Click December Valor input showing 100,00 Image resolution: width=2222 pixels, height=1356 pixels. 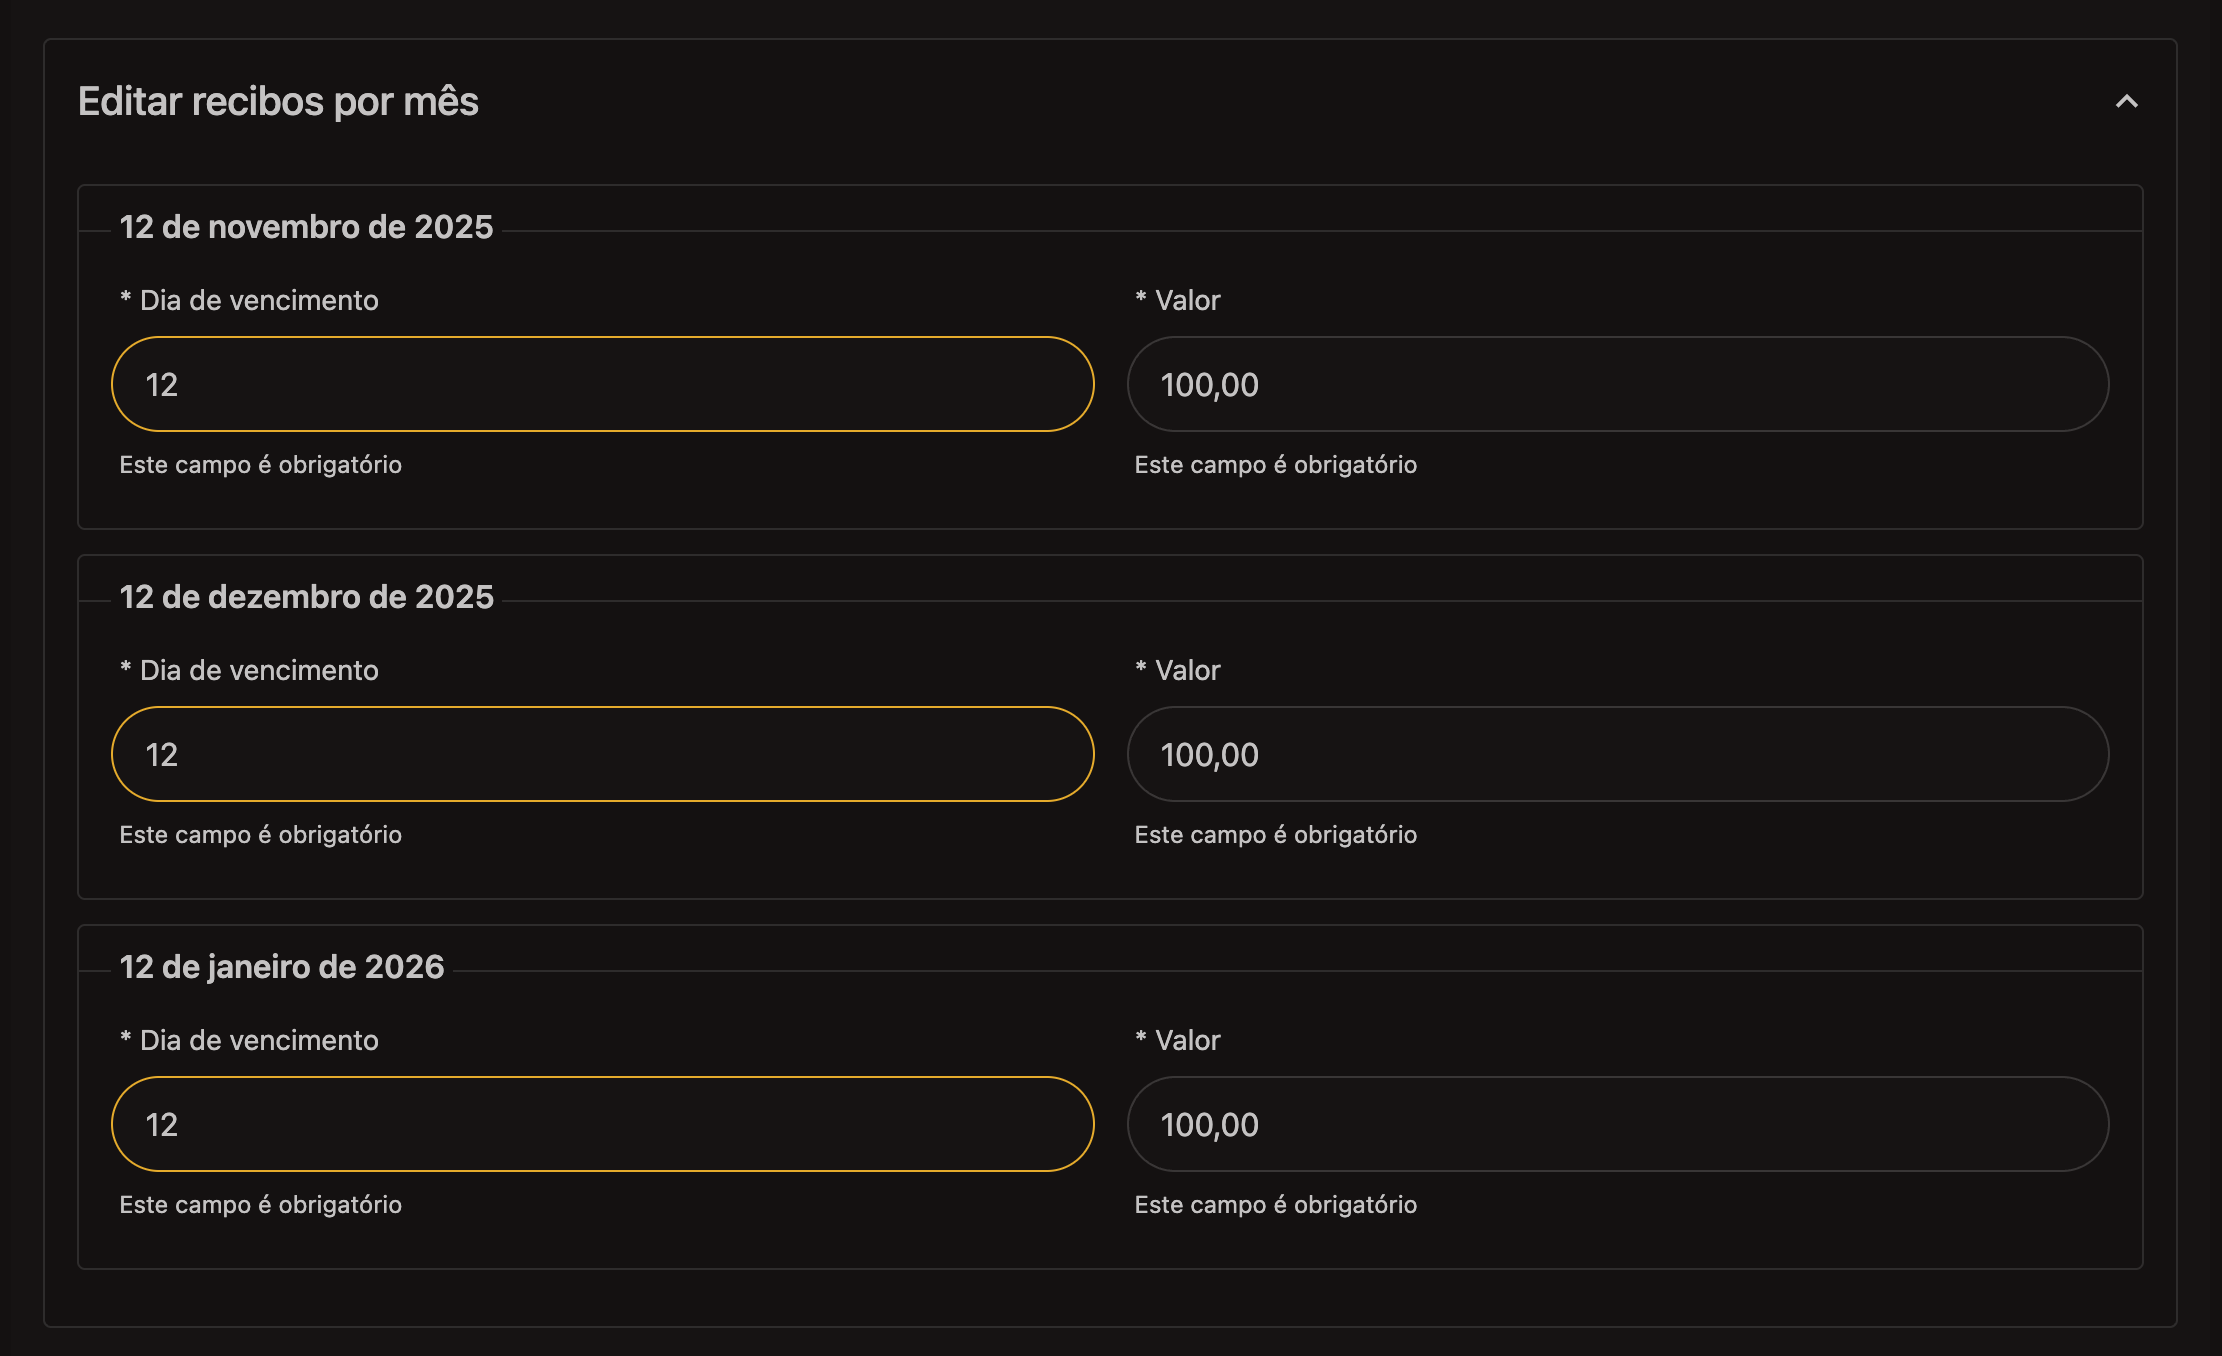[x=1617, y=754]
